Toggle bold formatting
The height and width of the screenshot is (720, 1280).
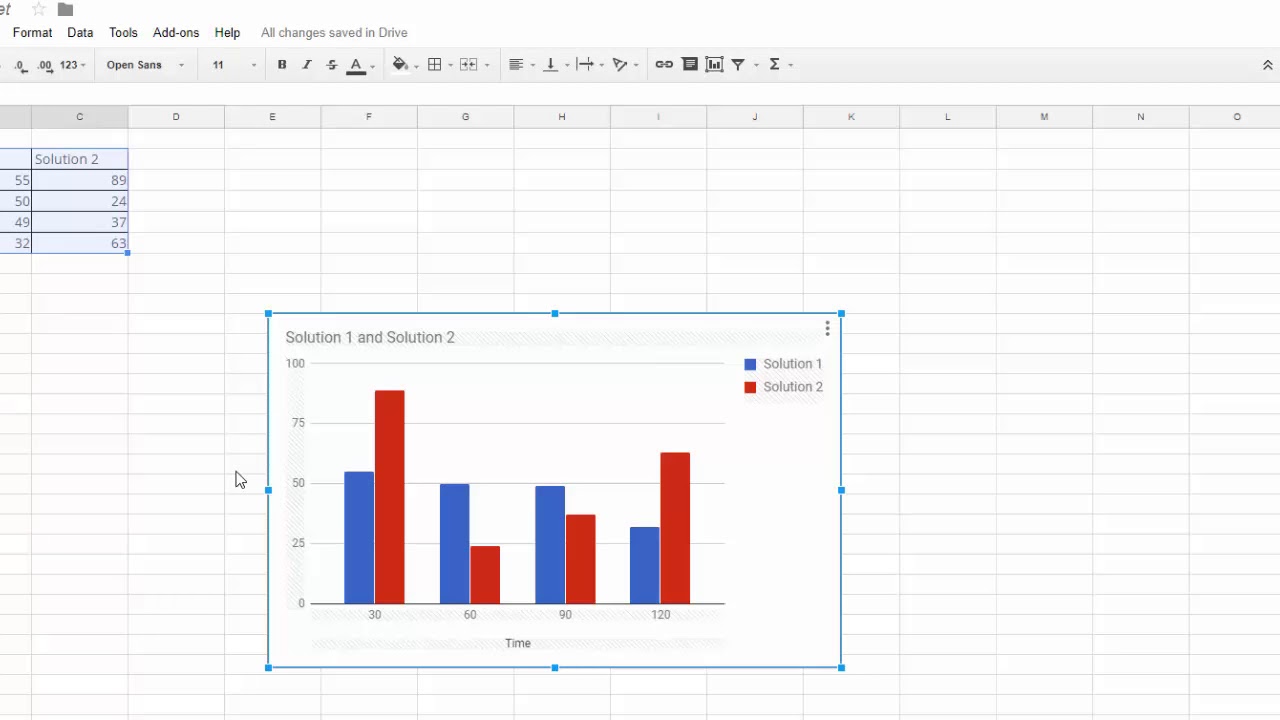tap(282, 65)
